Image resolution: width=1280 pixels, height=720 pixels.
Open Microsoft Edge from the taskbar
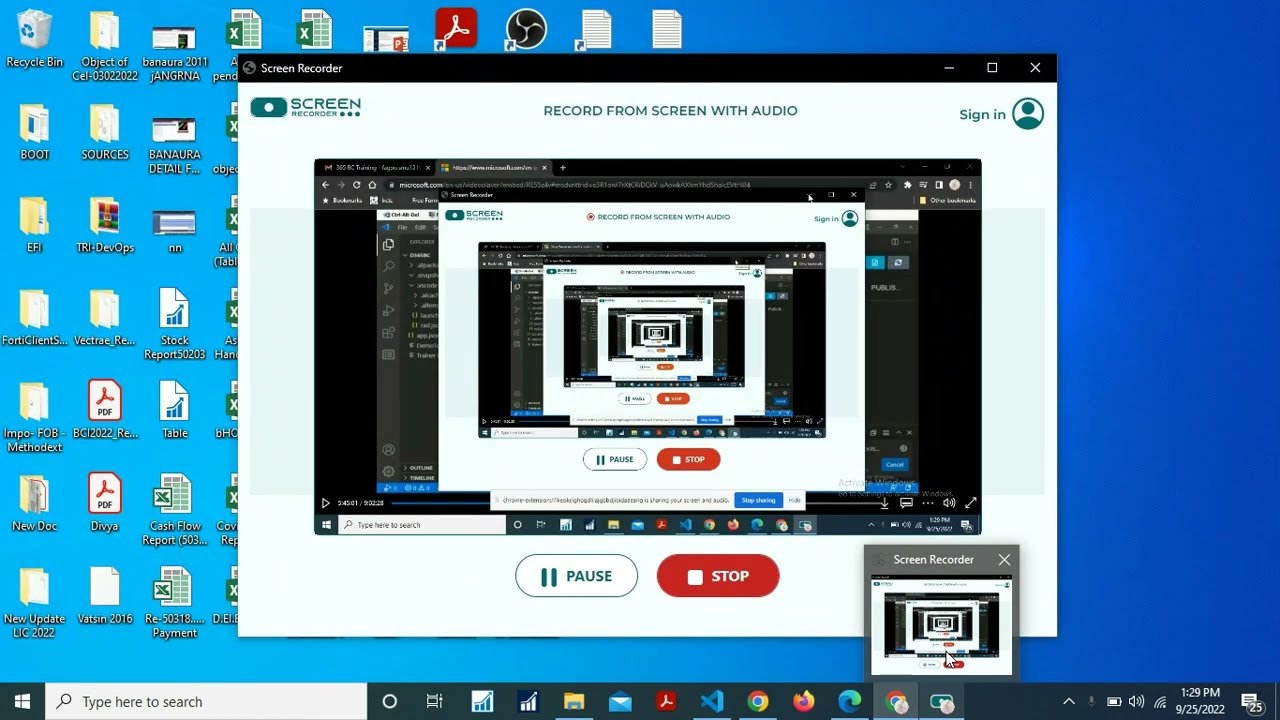[x=850, y=702]
